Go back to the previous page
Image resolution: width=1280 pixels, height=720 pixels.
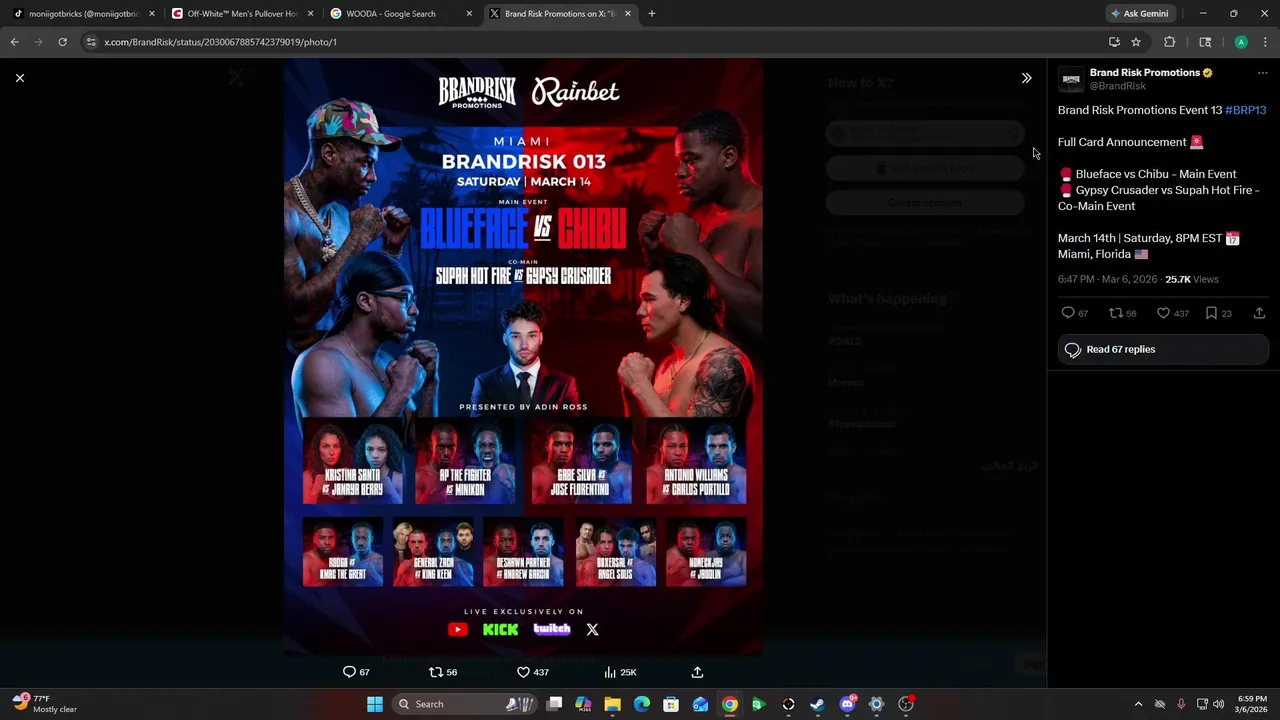[15, 42]
